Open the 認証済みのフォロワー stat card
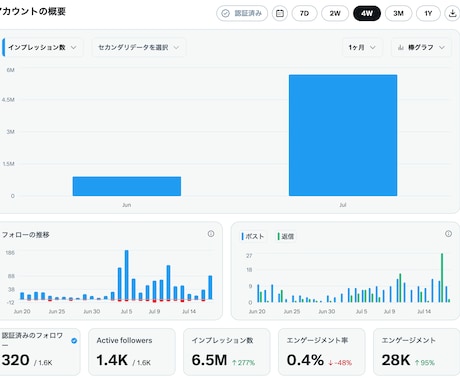This screenshot has width=460, height=380. 40,351
